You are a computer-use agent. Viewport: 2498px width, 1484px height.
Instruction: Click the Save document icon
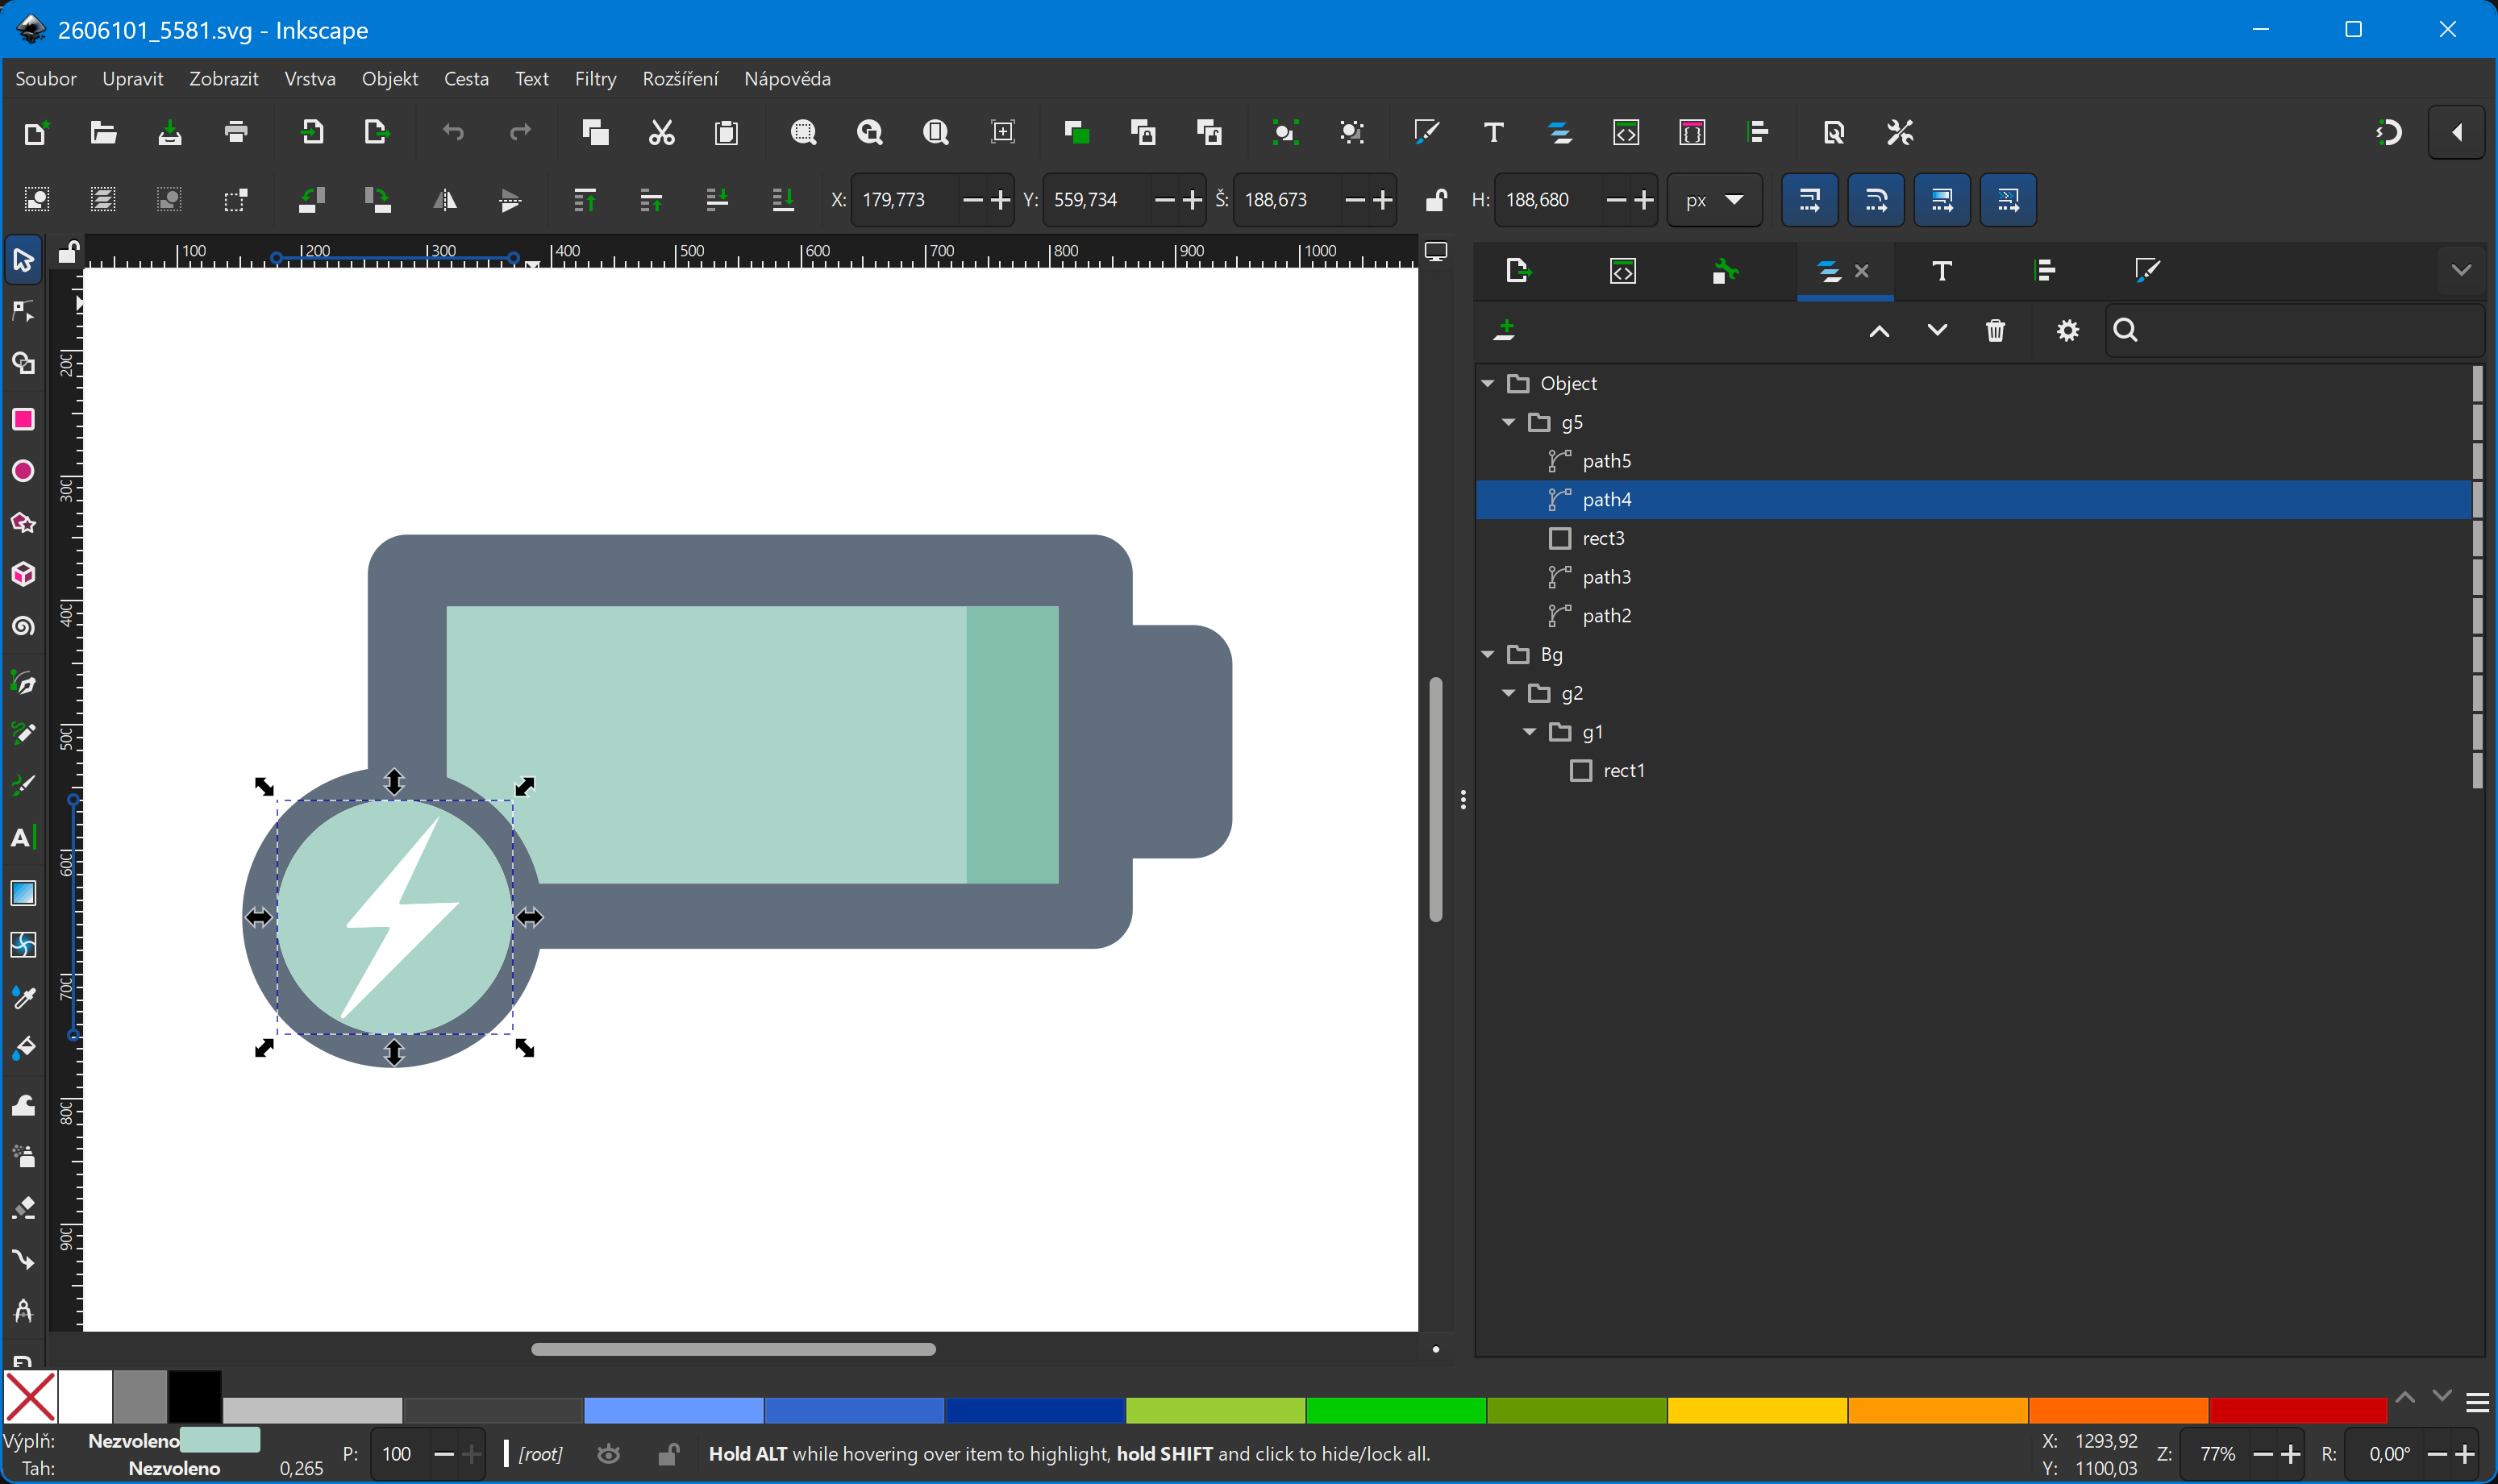coord(170,132)
